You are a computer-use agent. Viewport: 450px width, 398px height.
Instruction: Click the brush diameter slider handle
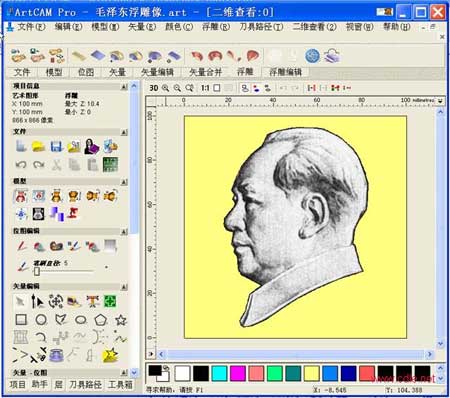[37, 271]
